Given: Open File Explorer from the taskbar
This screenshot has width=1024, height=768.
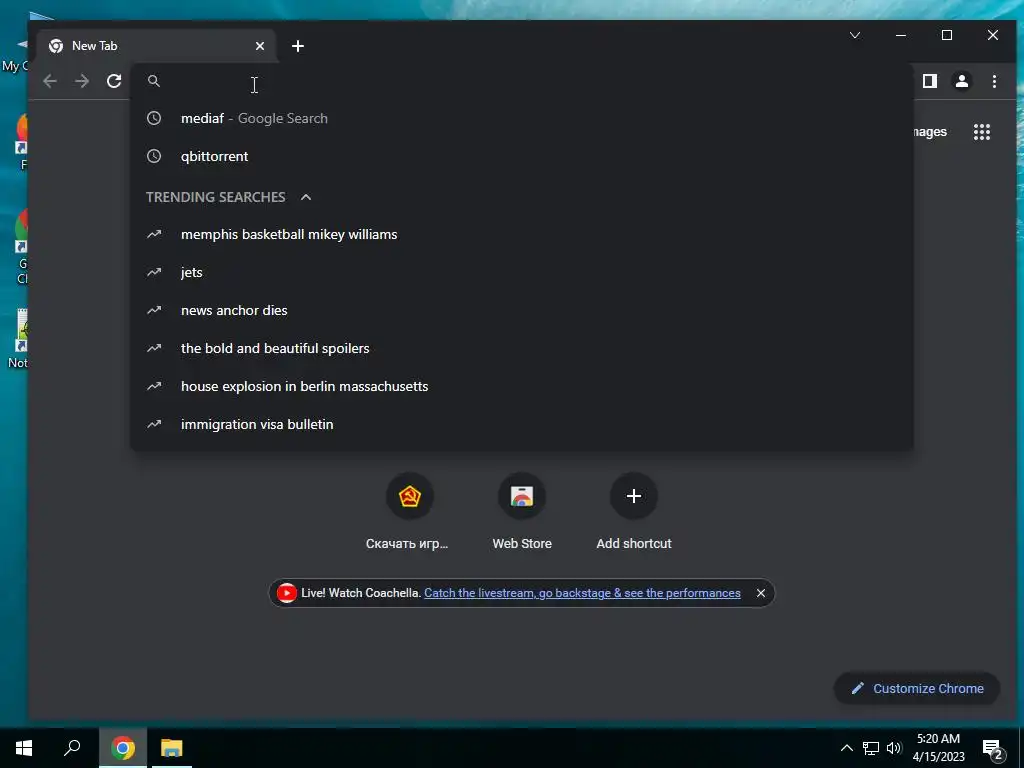Looking at the screenshot, I should 172,748.
